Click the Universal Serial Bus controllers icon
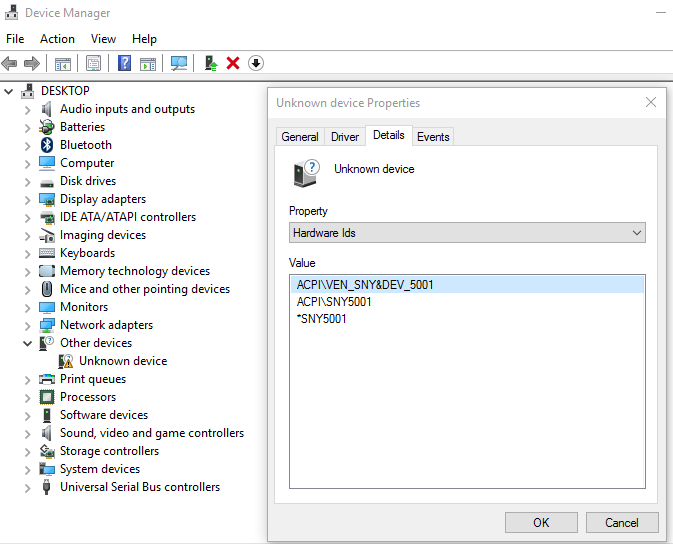This screenshot has width=673, height=544. click(47, 487)
